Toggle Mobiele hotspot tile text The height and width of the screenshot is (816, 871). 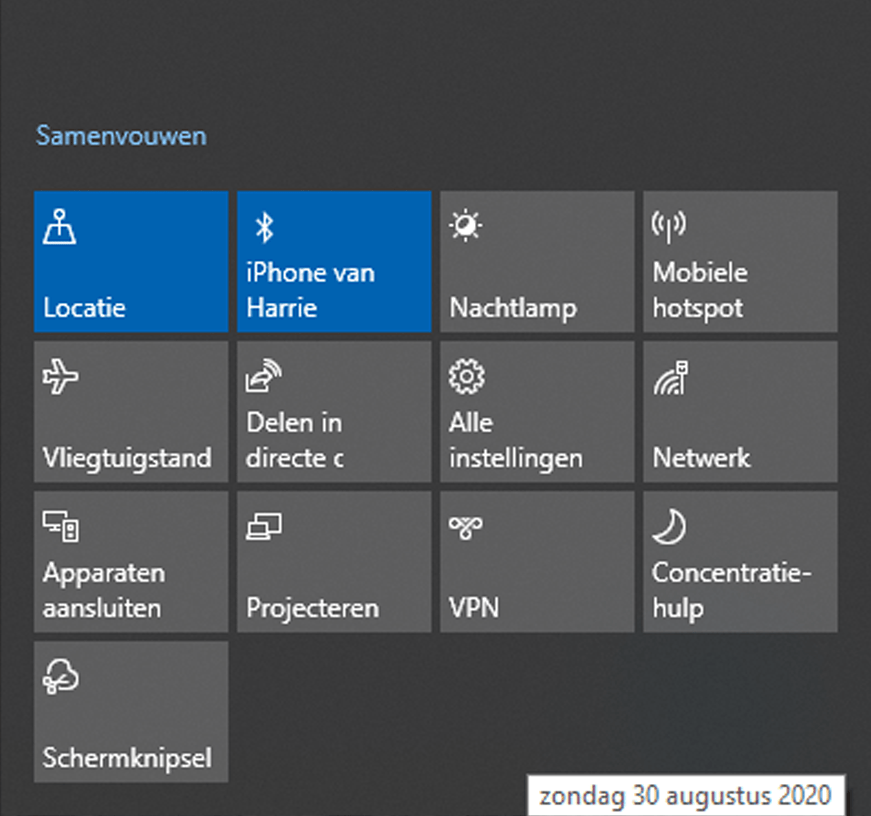click(700, 291)
